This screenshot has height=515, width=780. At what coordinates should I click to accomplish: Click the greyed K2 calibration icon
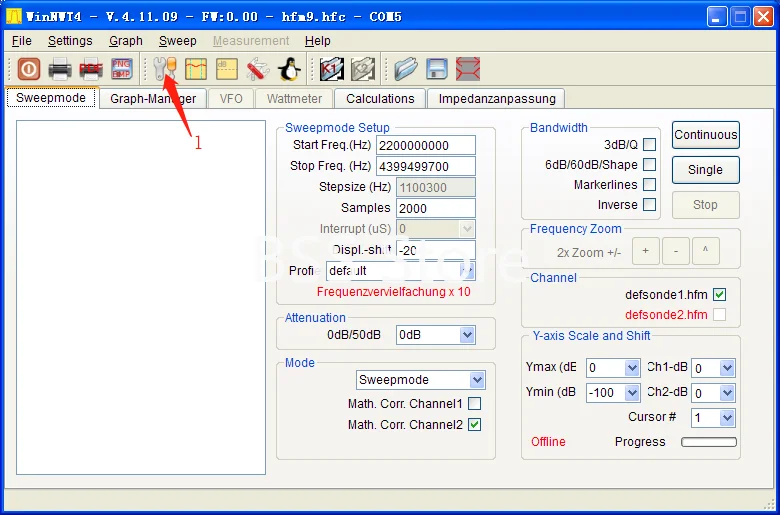363,69
